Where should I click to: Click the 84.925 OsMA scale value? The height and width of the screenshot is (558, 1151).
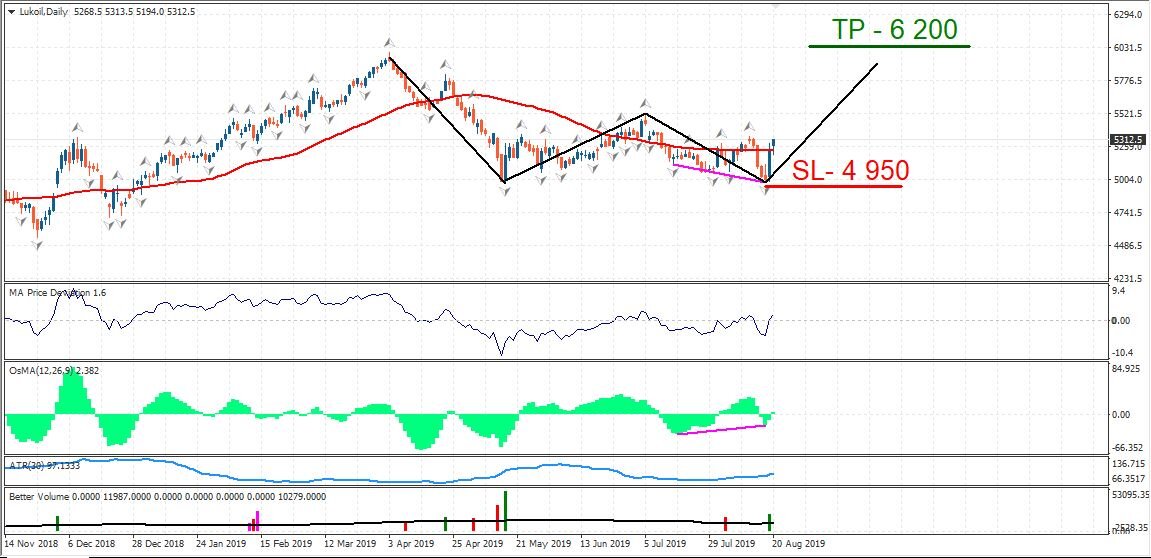(x=1128, y=369)
